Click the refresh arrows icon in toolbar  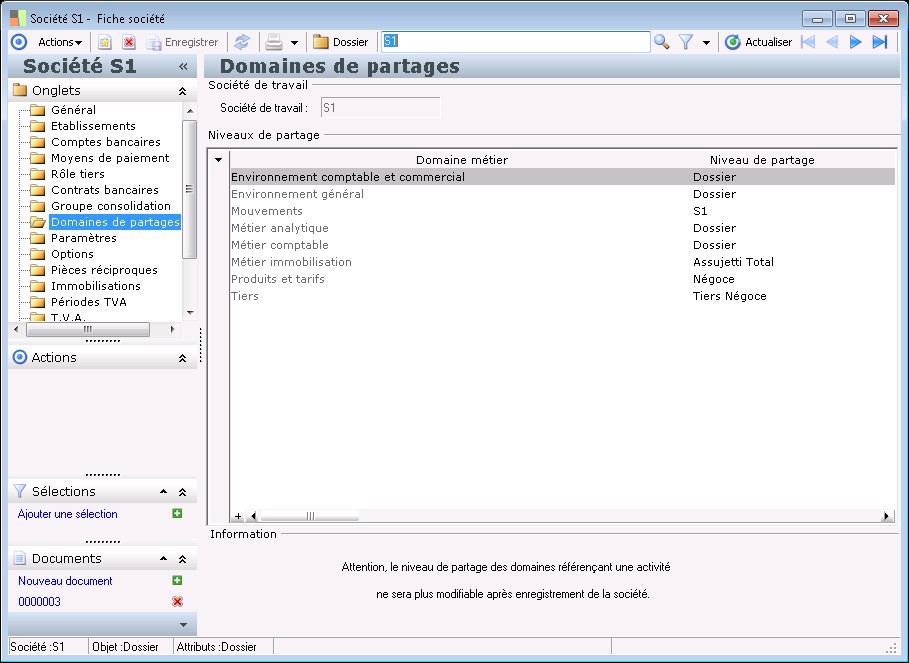(x=242, y=42)
